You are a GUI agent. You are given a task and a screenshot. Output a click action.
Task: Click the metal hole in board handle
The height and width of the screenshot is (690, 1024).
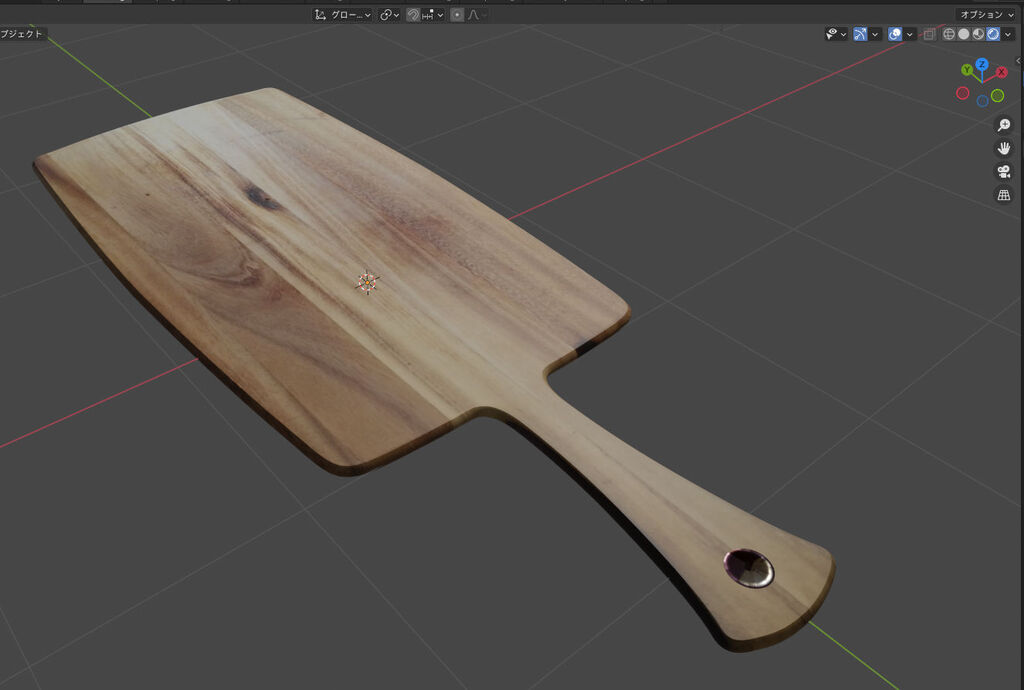(749, 568)
